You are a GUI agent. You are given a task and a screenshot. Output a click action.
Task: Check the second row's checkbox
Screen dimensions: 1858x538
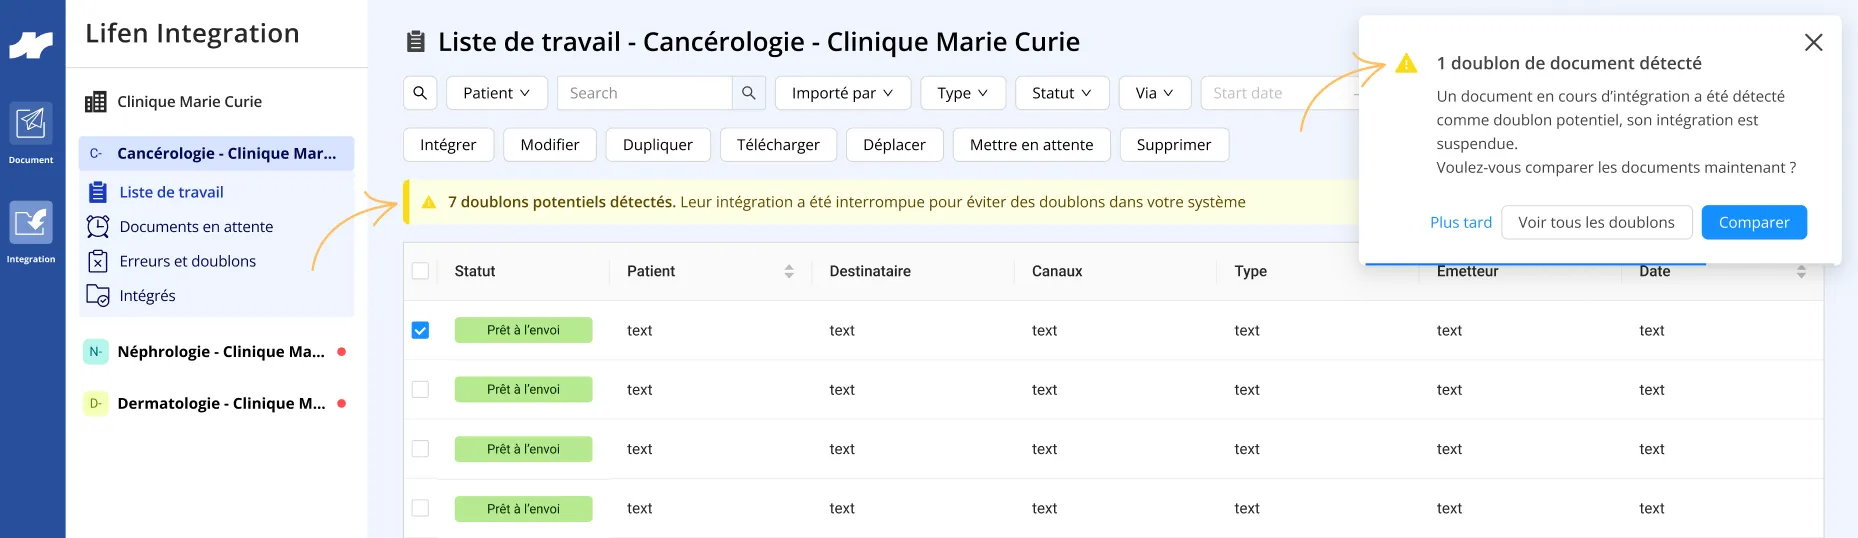coord(420,390)
